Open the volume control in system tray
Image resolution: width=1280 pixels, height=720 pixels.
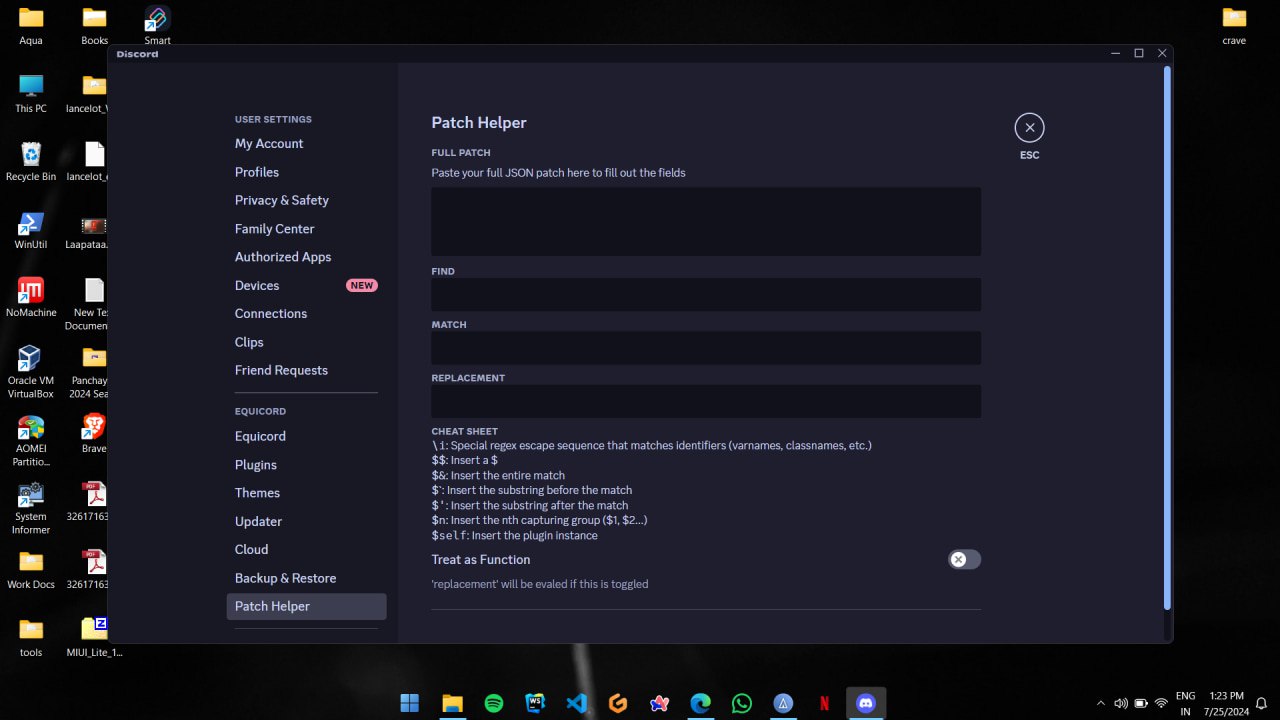click(1121, 703)
